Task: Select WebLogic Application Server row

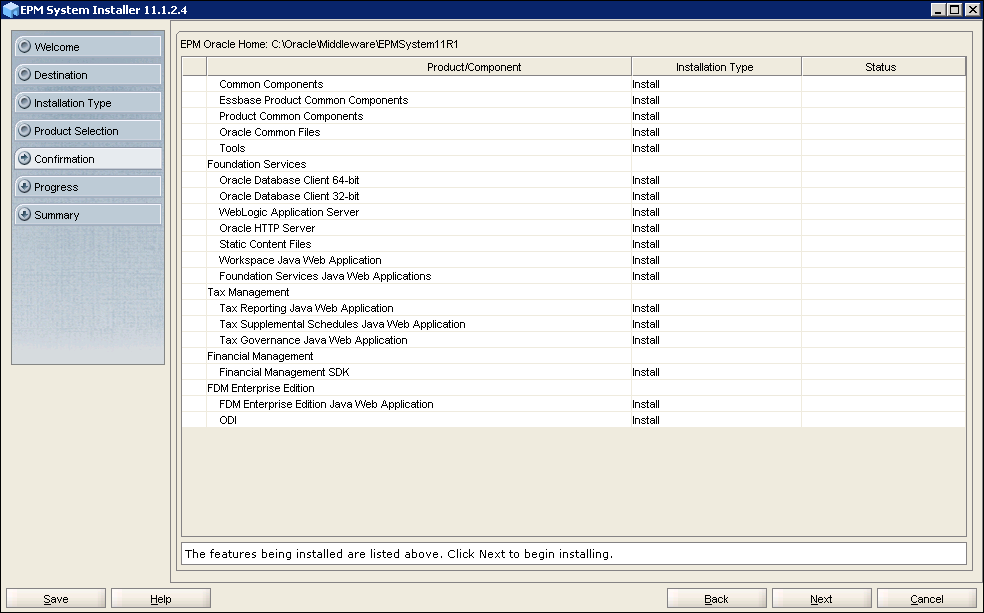Action: [x=574, y=212]
